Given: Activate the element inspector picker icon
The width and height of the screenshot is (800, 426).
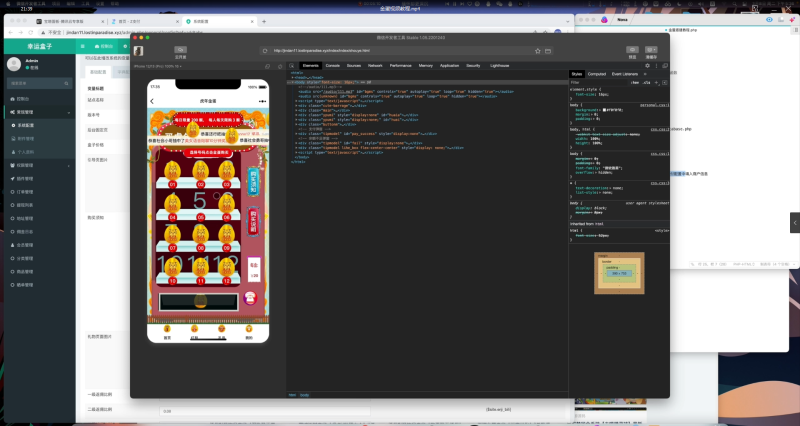Looking at the screenshot, I should pos(291,66).
